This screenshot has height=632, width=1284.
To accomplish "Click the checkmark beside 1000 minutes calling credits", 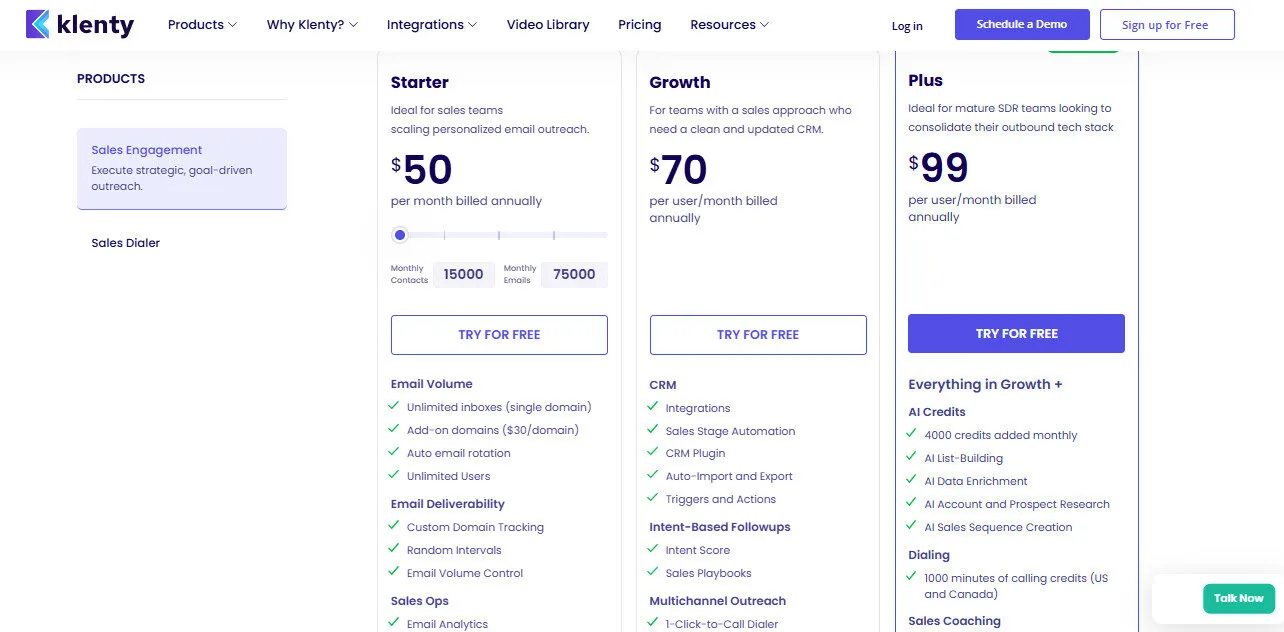I will pyautogui.click(x=911, y=577).
